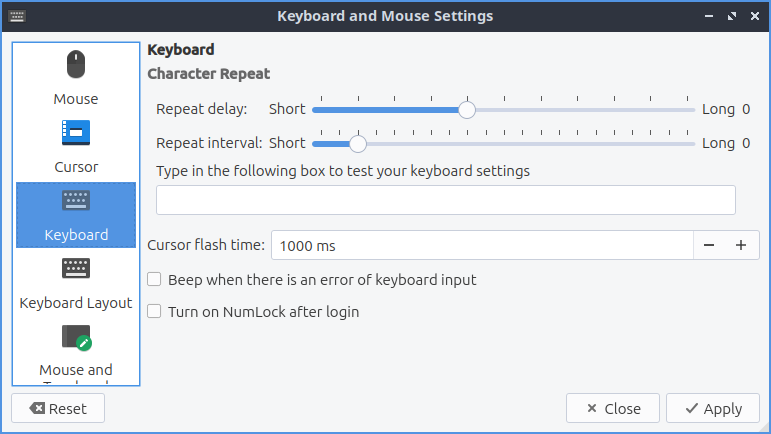Maximize the settings window
This screenshot has width=771, height=434.
(731, 17)
